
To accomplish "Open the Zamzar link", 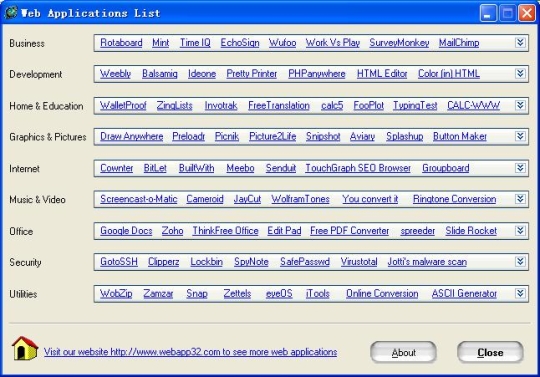I will coord(158,293).
